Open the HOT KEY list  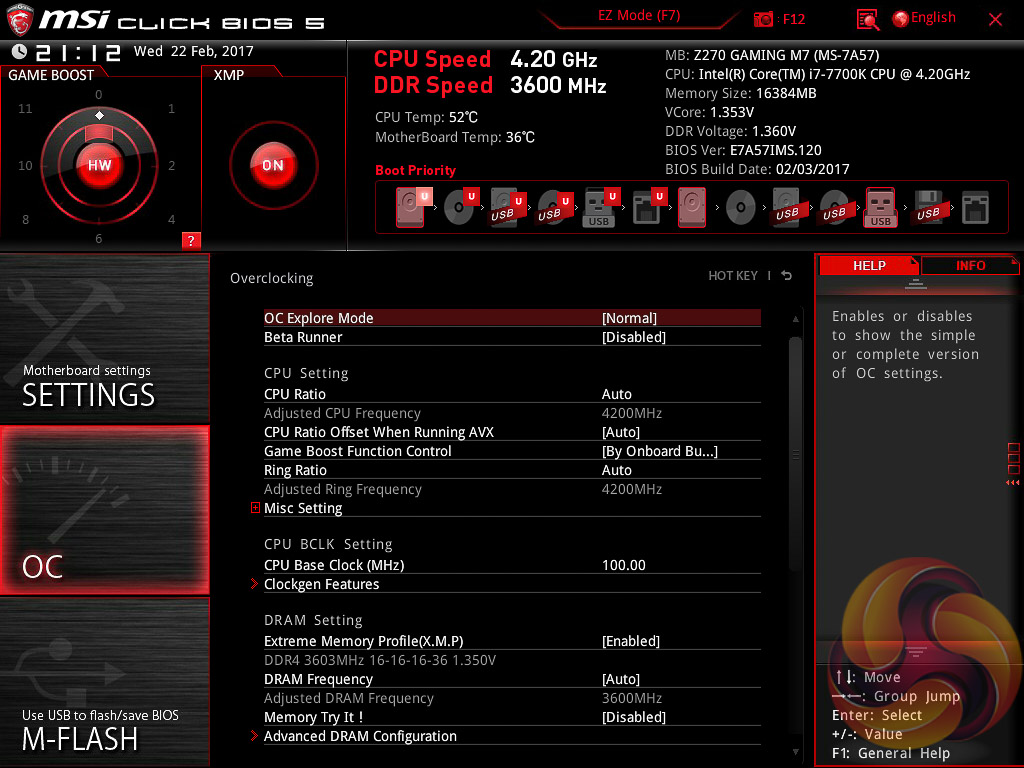coord(733,276)
